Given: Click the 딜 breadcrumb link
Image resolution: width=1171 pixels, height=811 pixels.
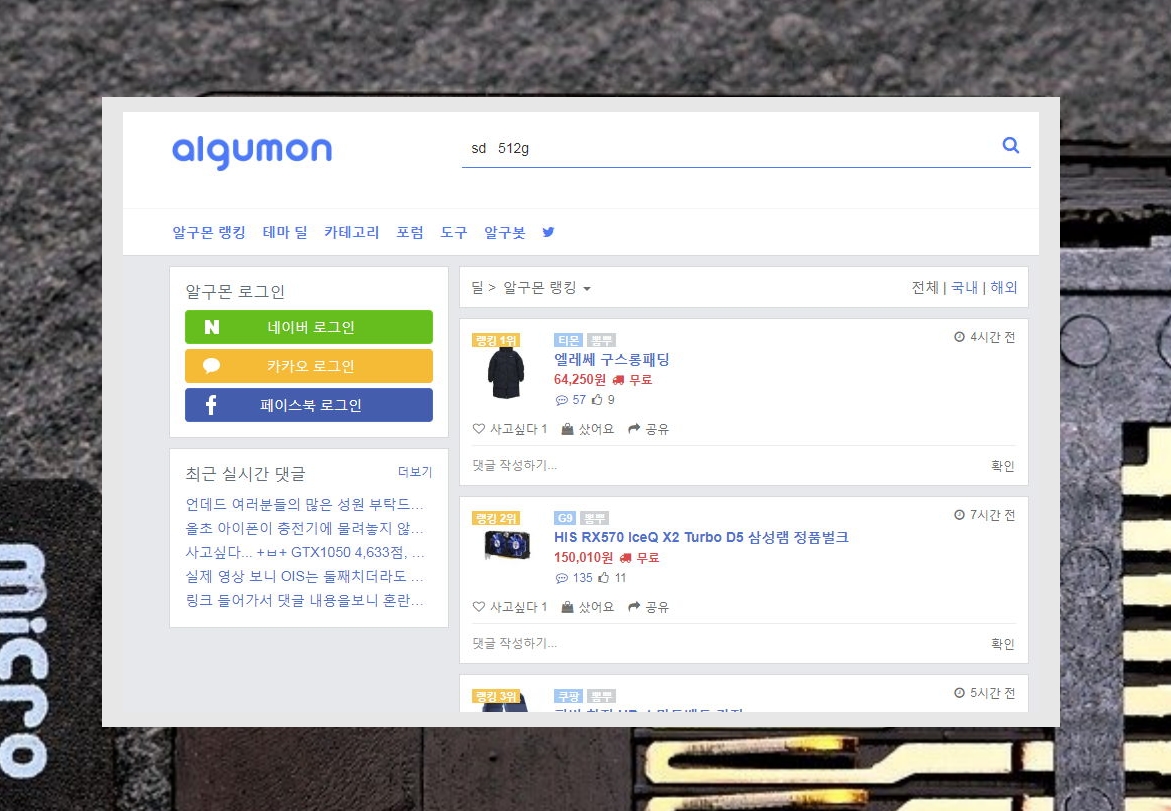Looking at the screenshot, I should click(477, 288).
